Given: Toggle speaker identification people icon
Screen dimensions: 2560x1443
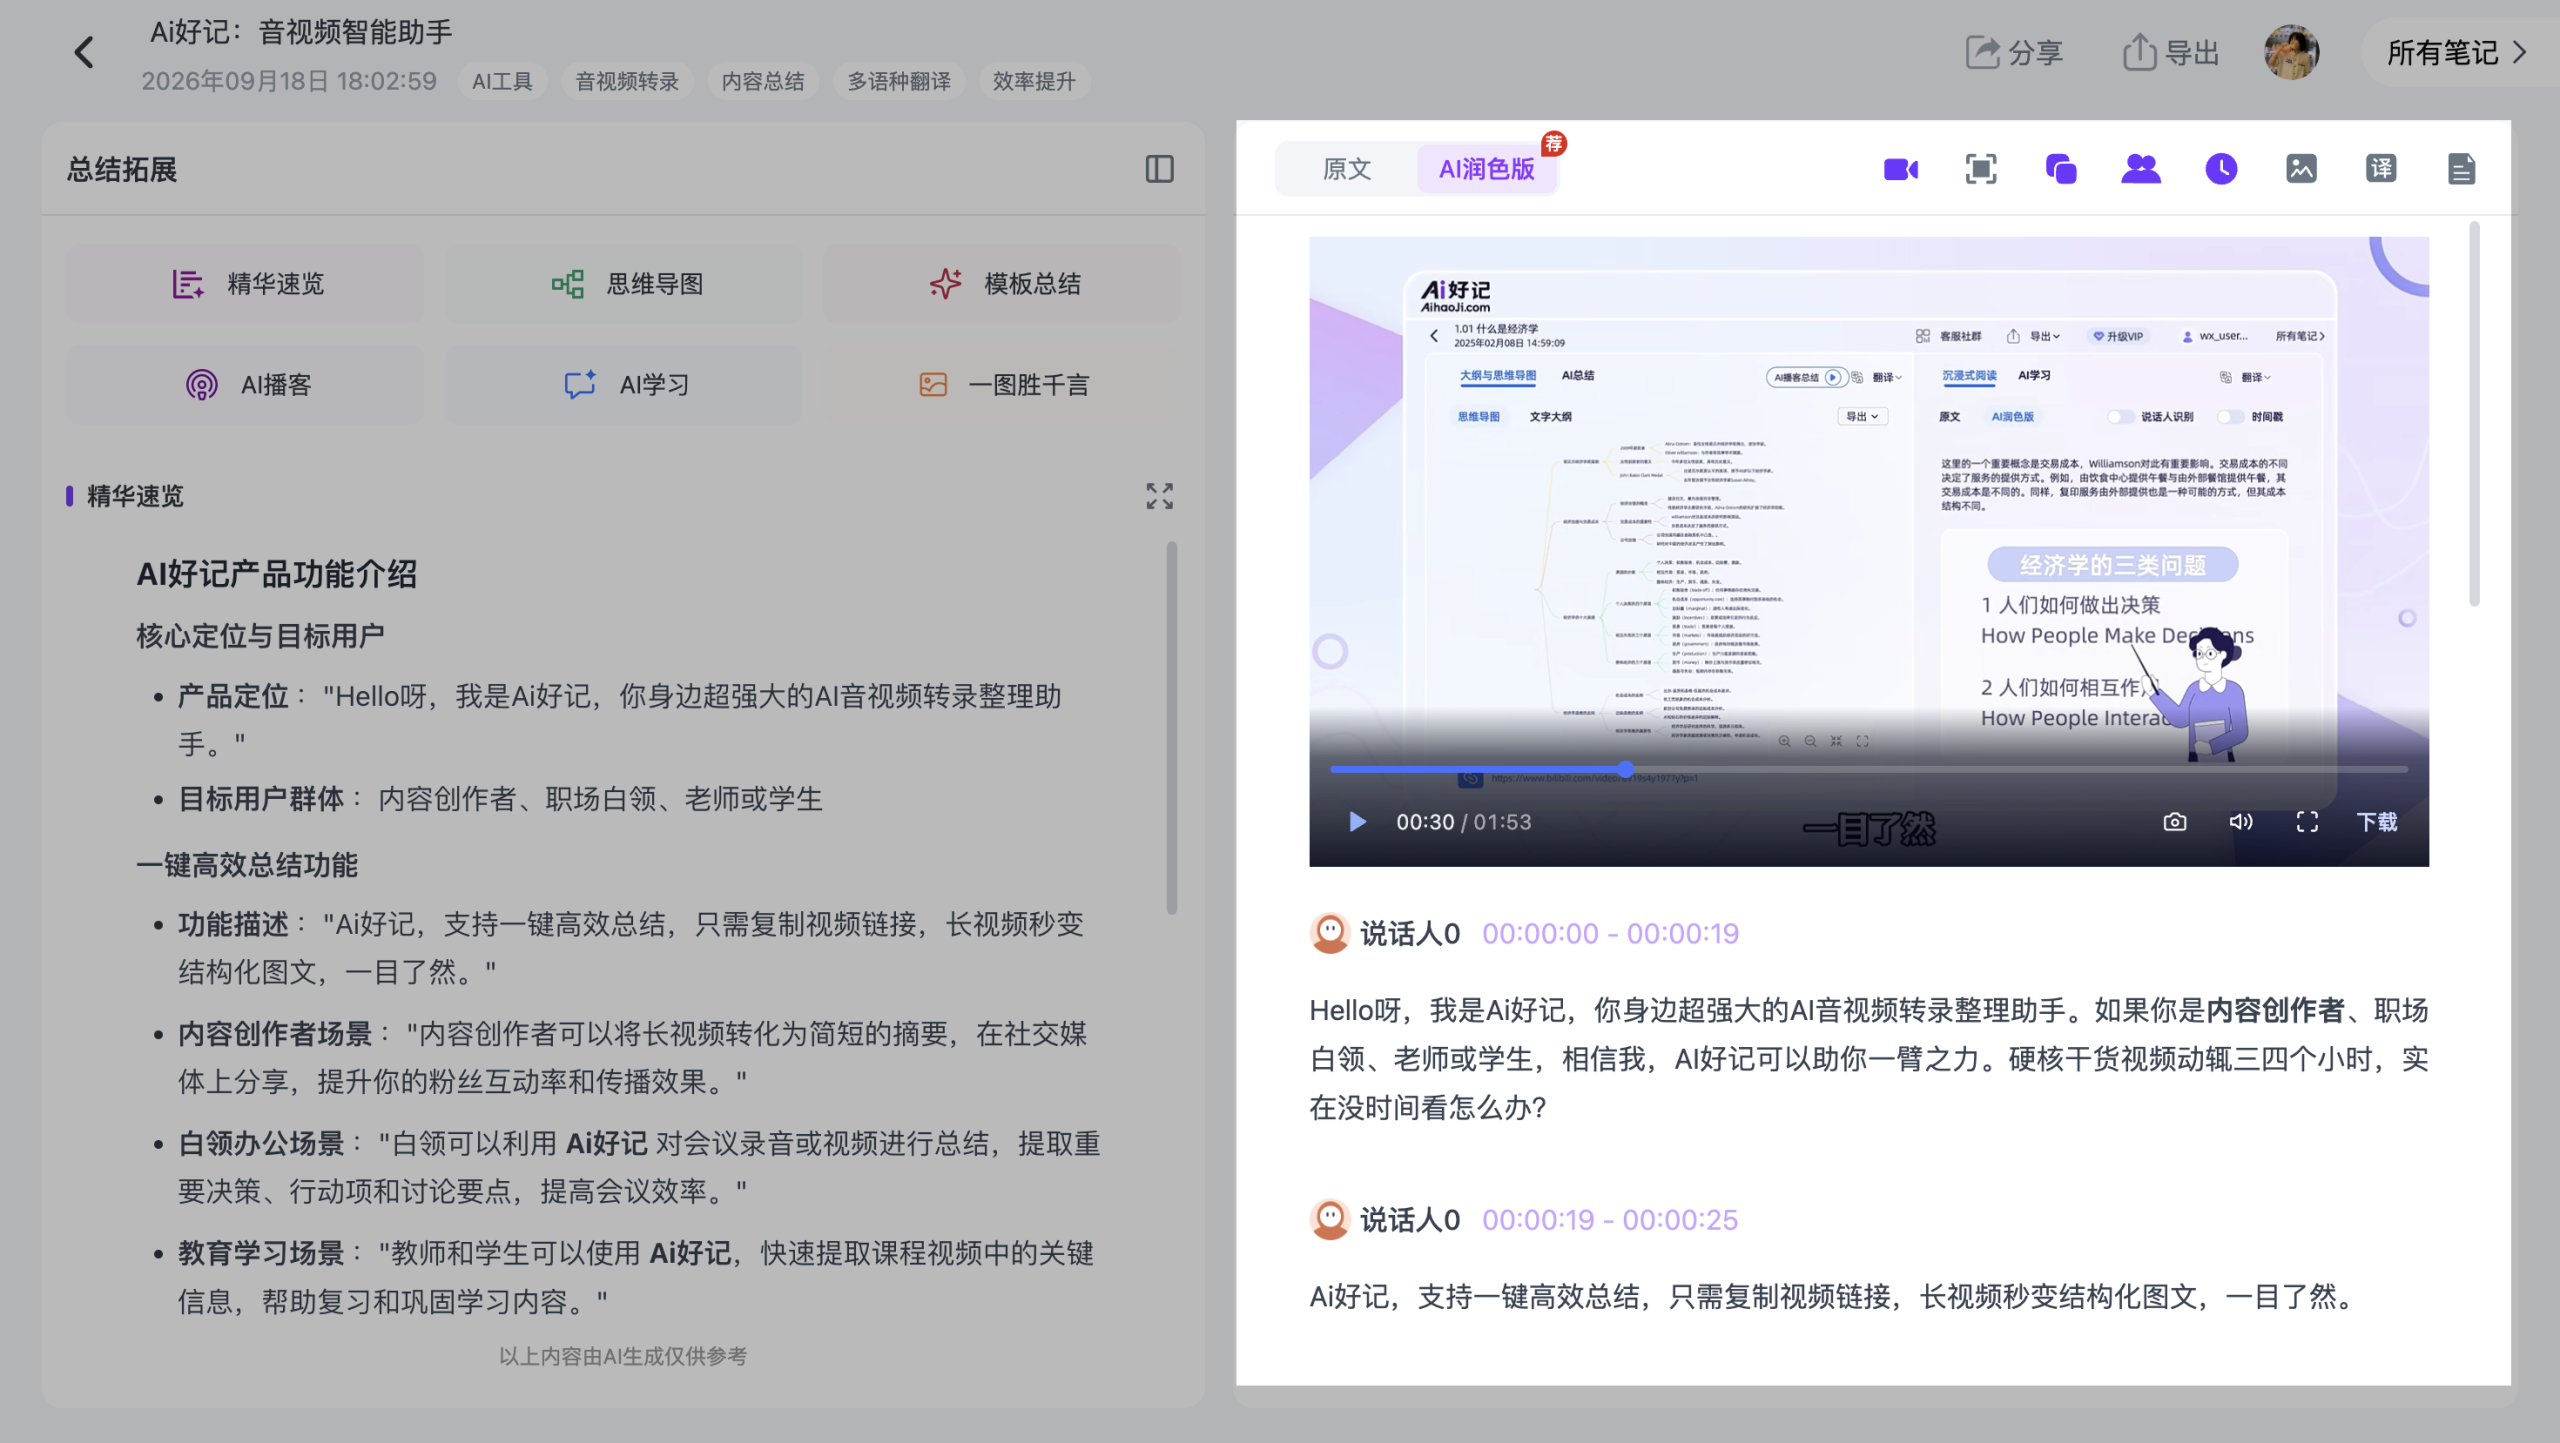Looking at the screenshot, I should click(2140, 169).
